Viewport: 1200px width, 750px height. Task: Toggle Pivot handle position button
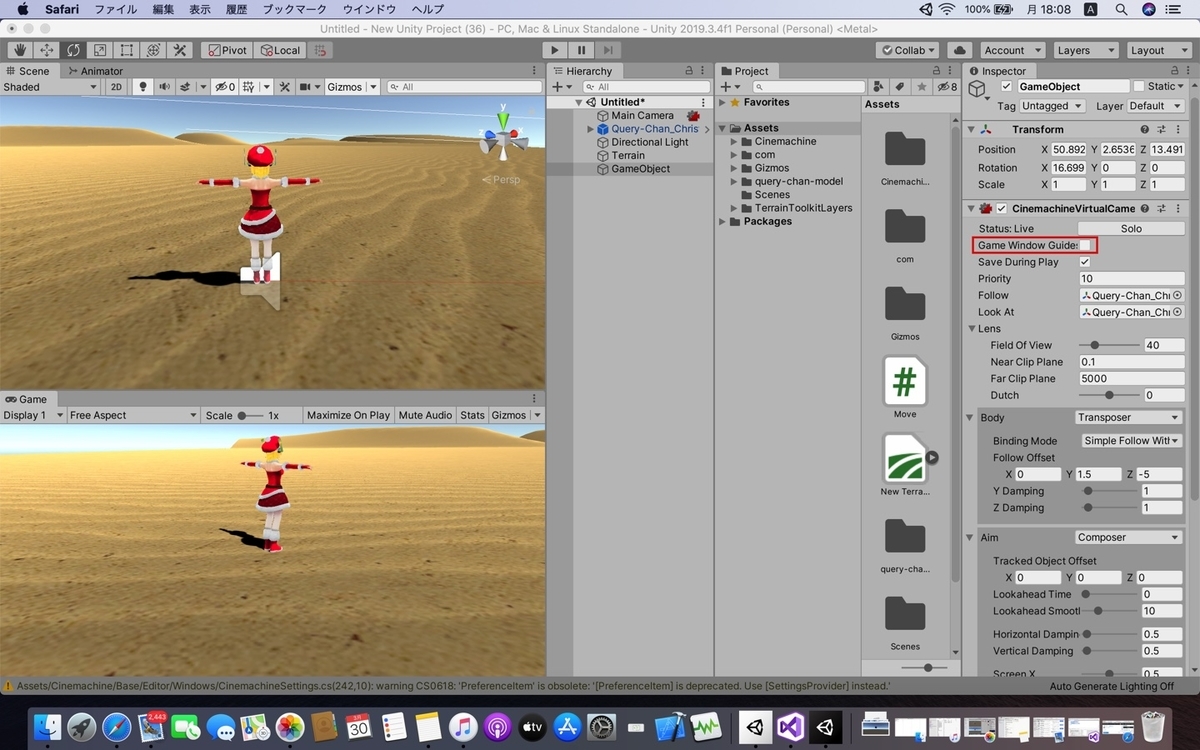[227, 50]
